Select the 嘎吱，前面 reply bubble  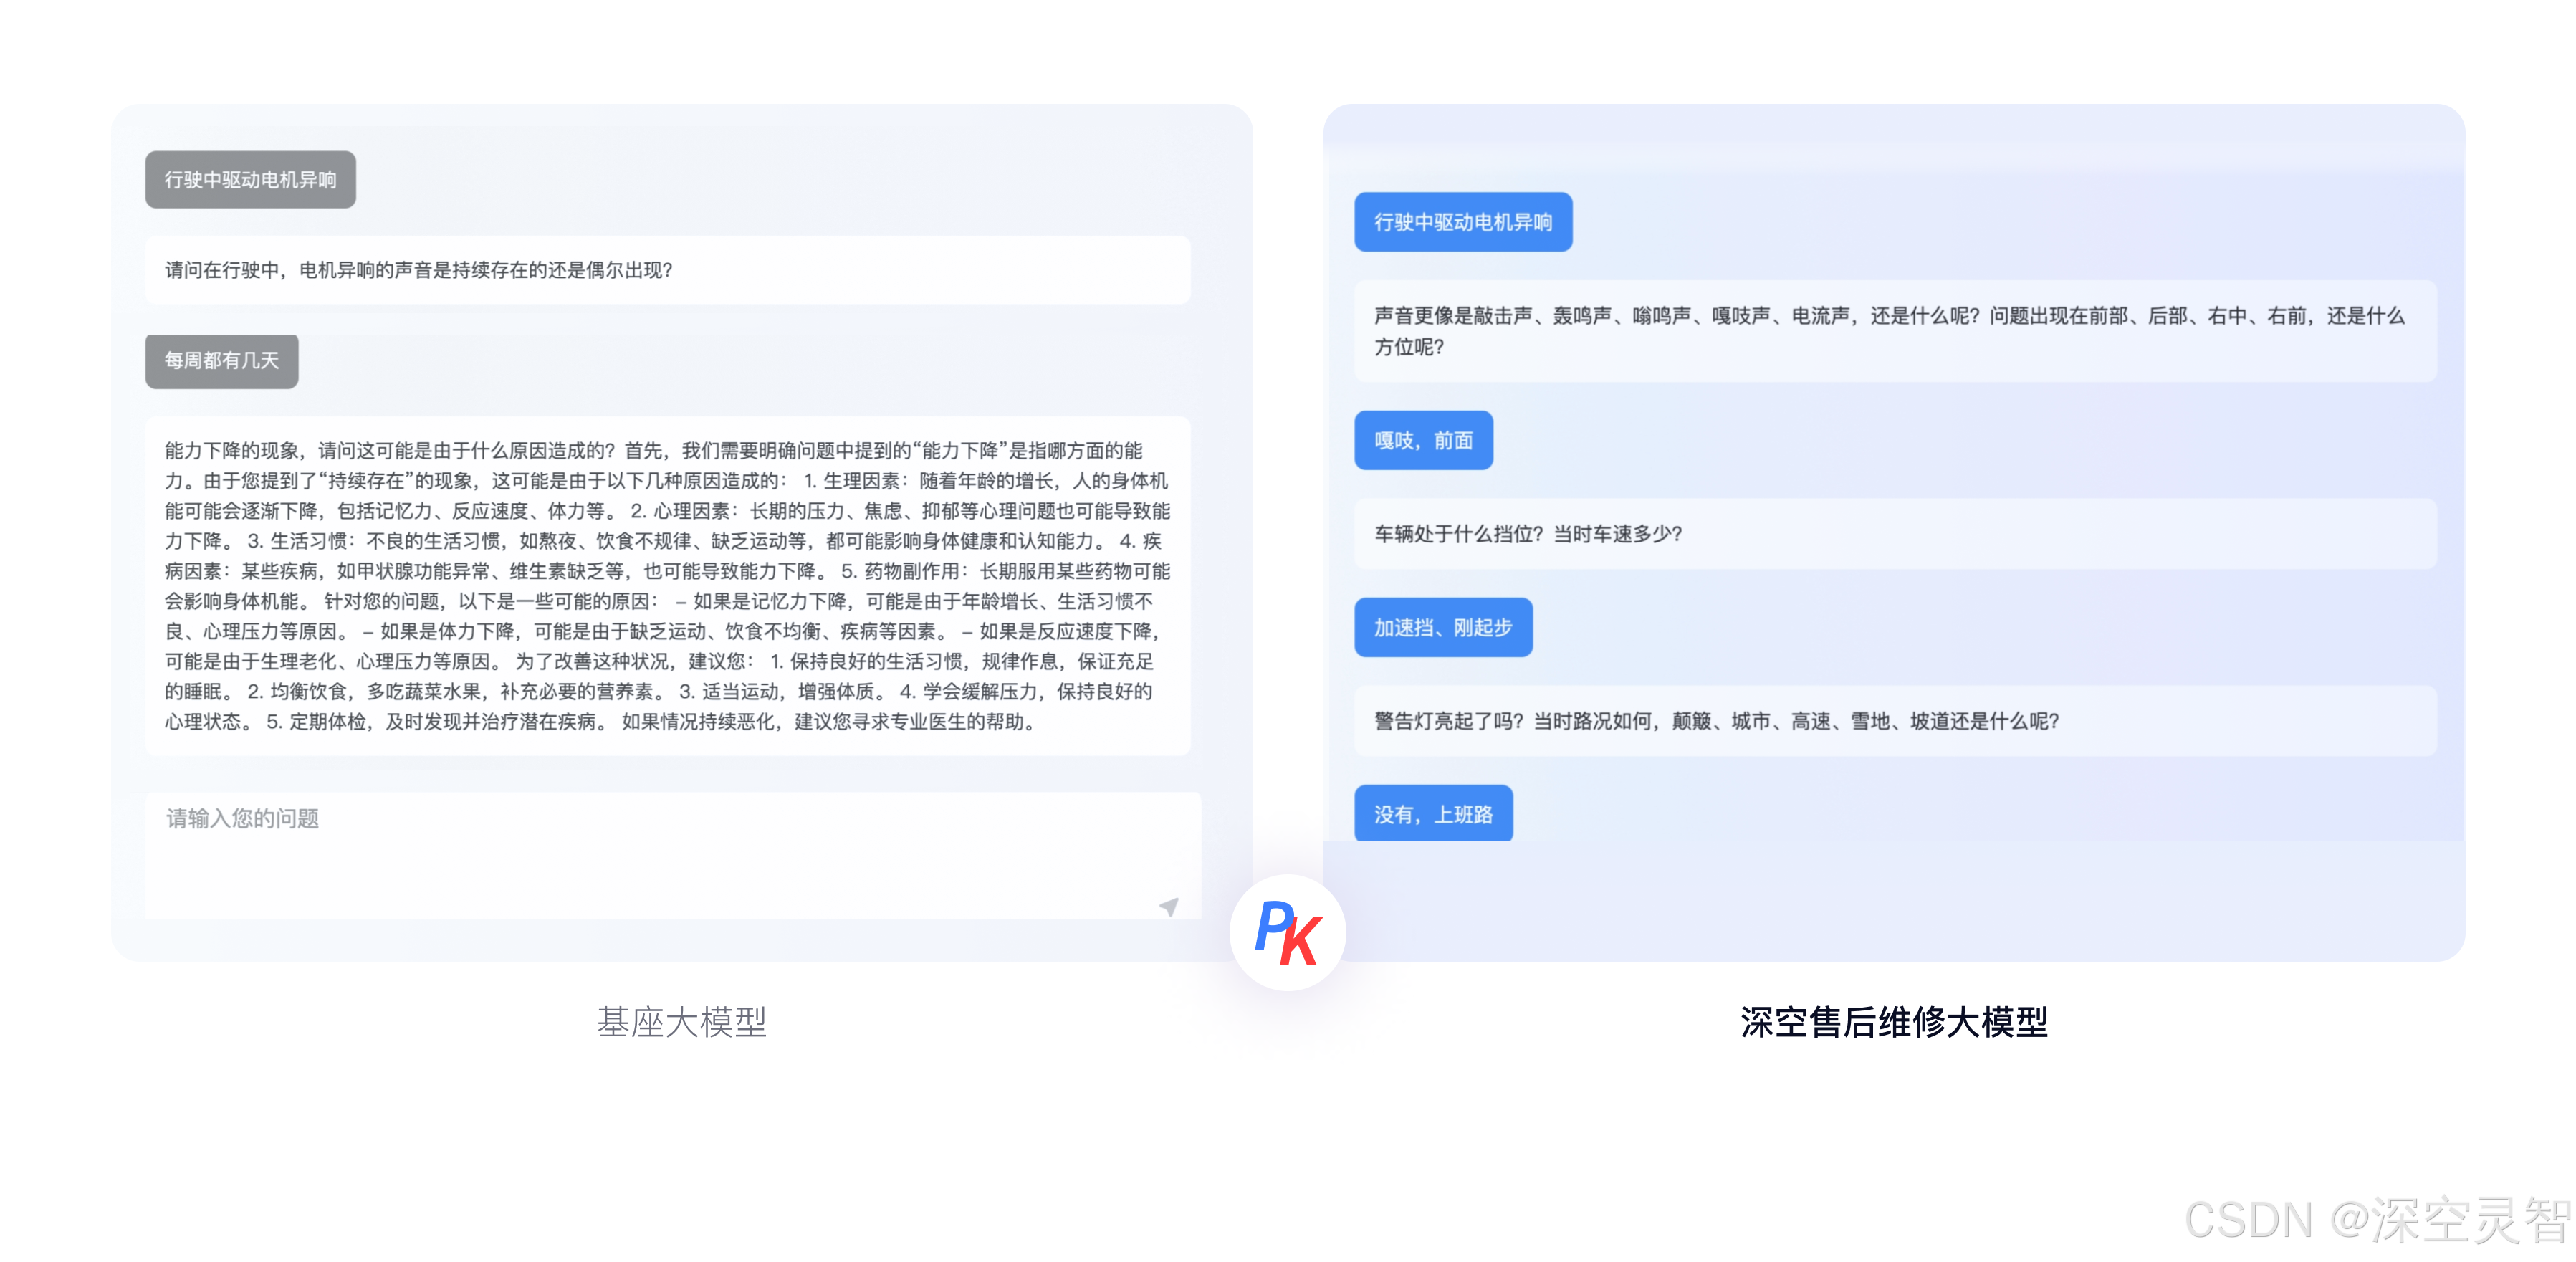tap(1422, 440)
